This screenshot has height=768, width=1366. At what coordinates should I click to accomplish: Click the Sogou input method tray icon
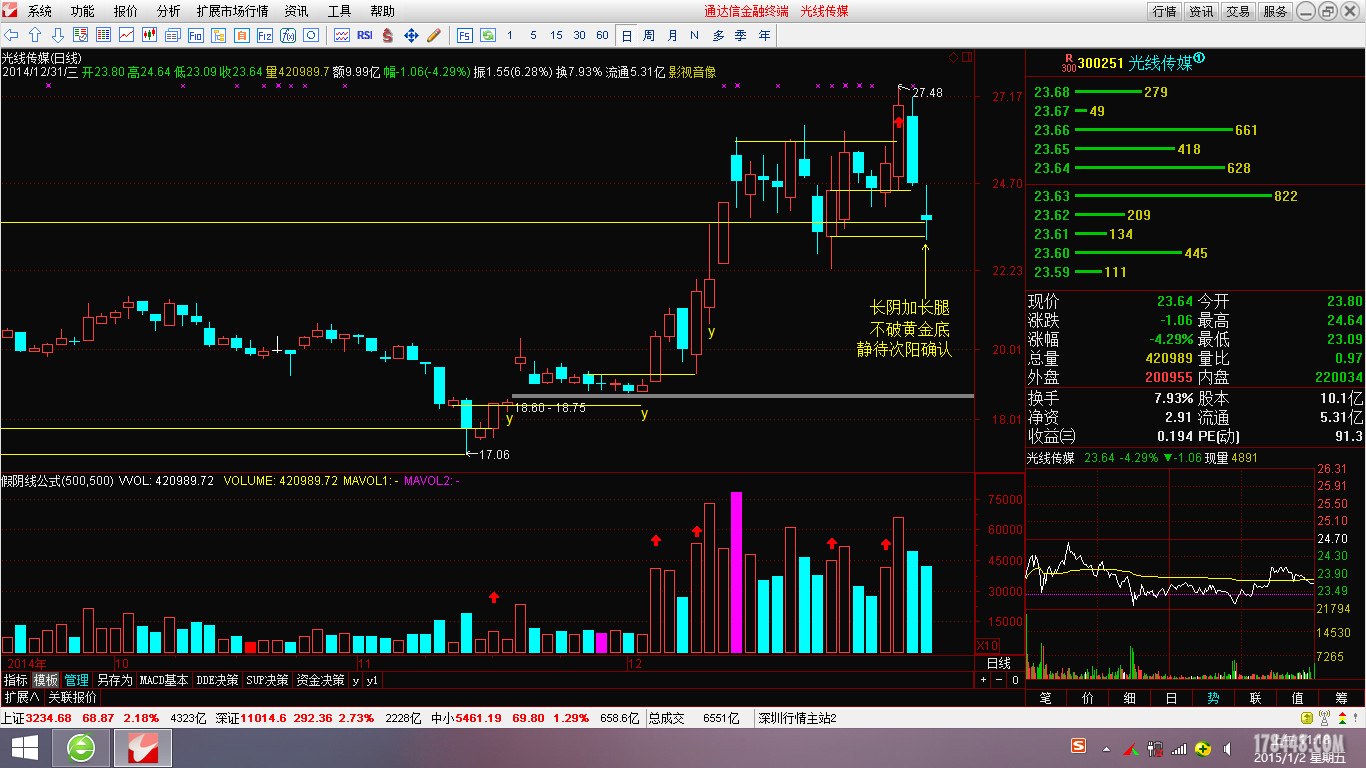click(1078, 746)
